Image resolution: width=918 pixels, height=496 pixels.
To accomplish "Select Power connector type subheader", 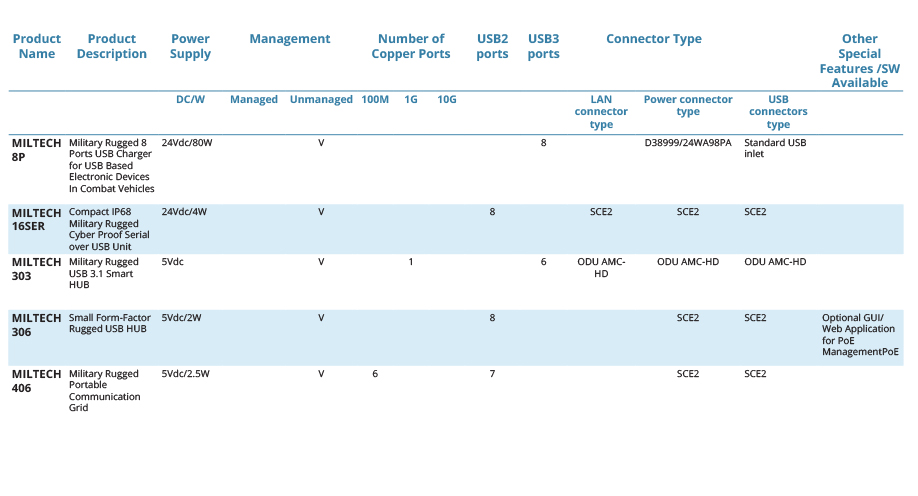I will 688,105.
